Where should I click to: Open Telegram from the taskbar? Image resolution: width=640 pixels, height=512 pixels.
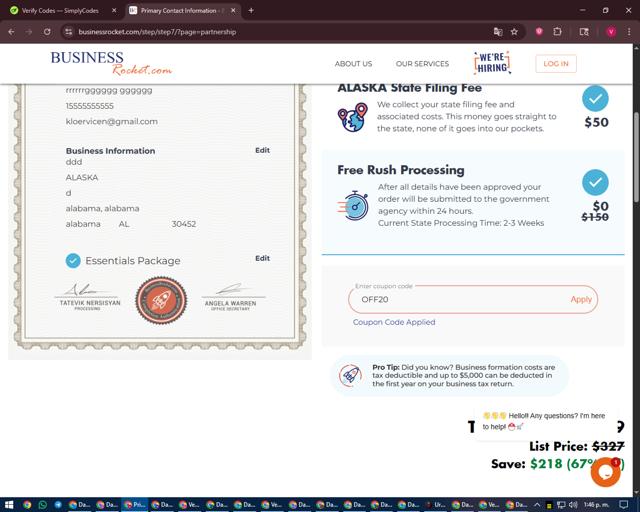(x=58, y=505)
